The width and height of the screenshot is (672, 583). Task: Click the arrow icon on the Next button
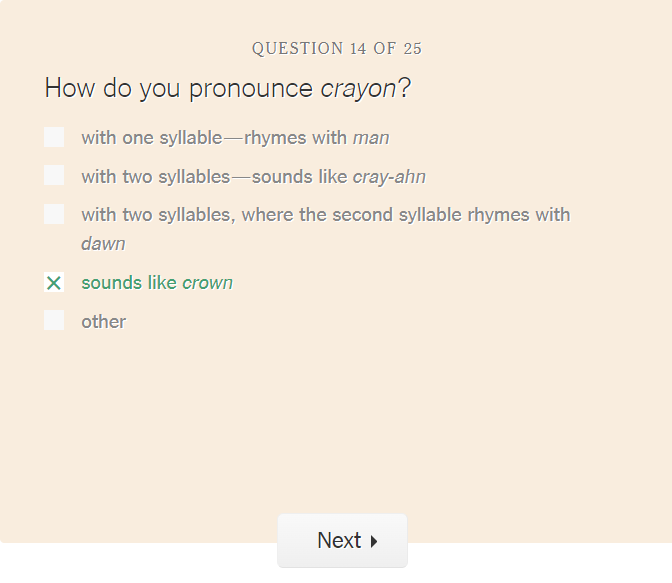[374, 541]
